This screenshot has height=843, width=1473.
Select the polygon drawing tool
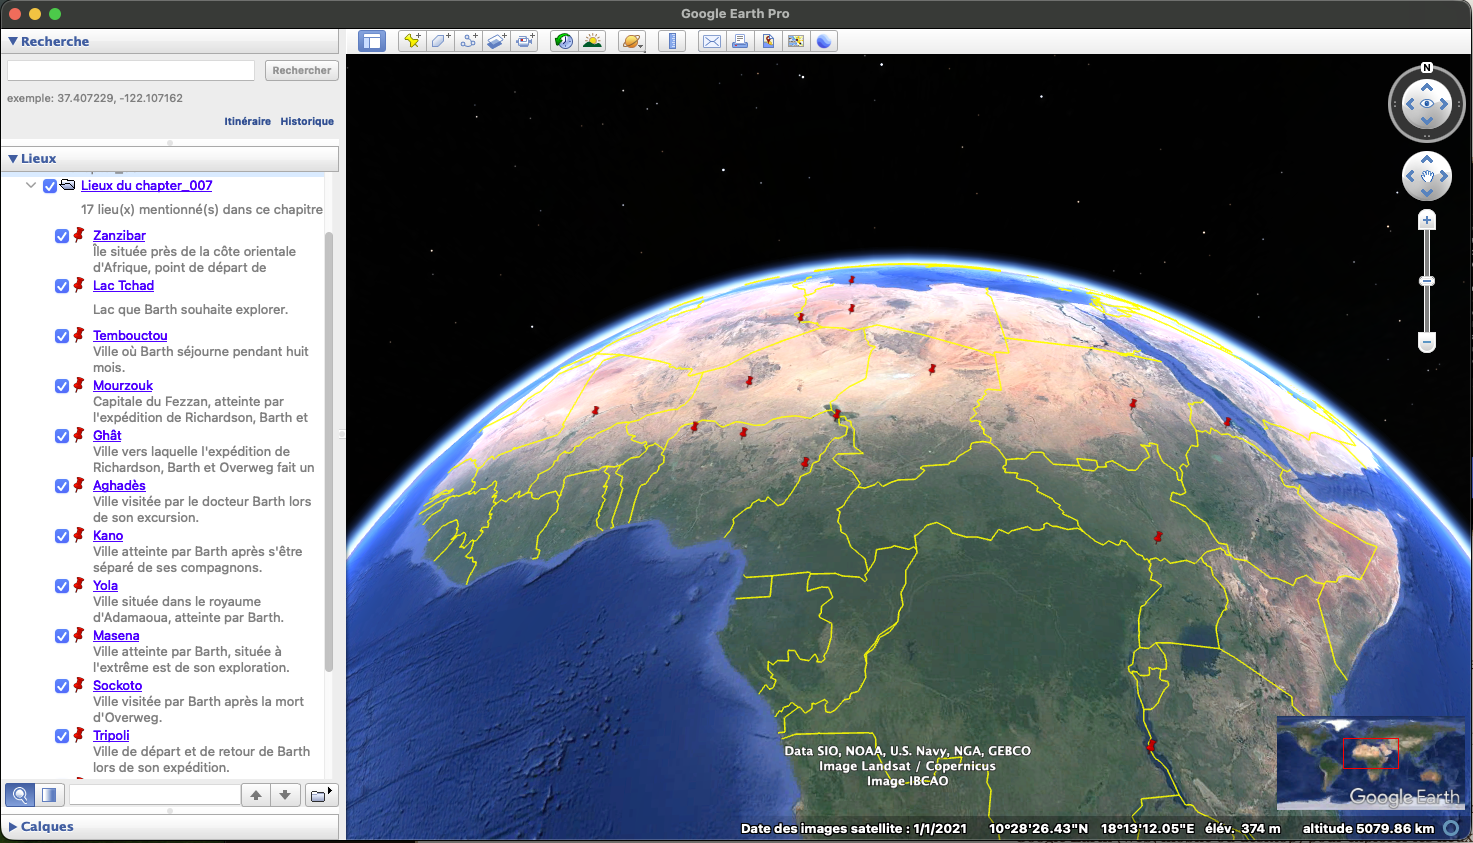coord(440,41)
